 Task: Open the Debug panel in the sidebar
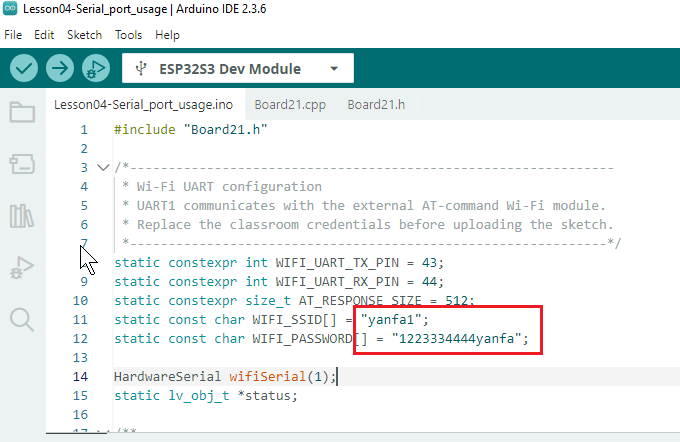tap(22, 268)
